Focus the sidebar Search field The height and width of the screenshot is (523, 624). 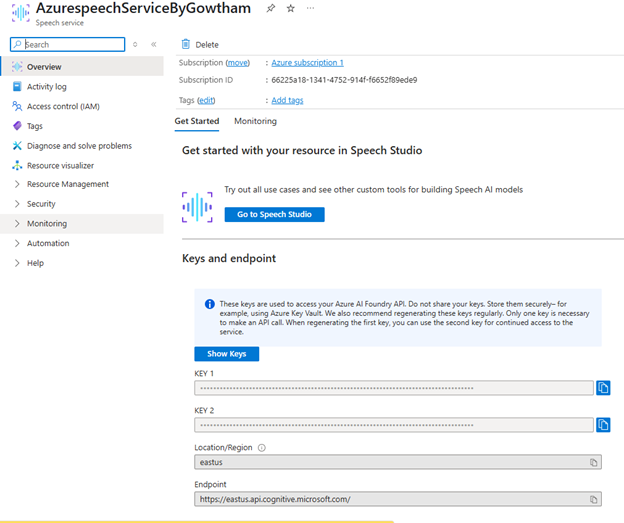[72, 44]
